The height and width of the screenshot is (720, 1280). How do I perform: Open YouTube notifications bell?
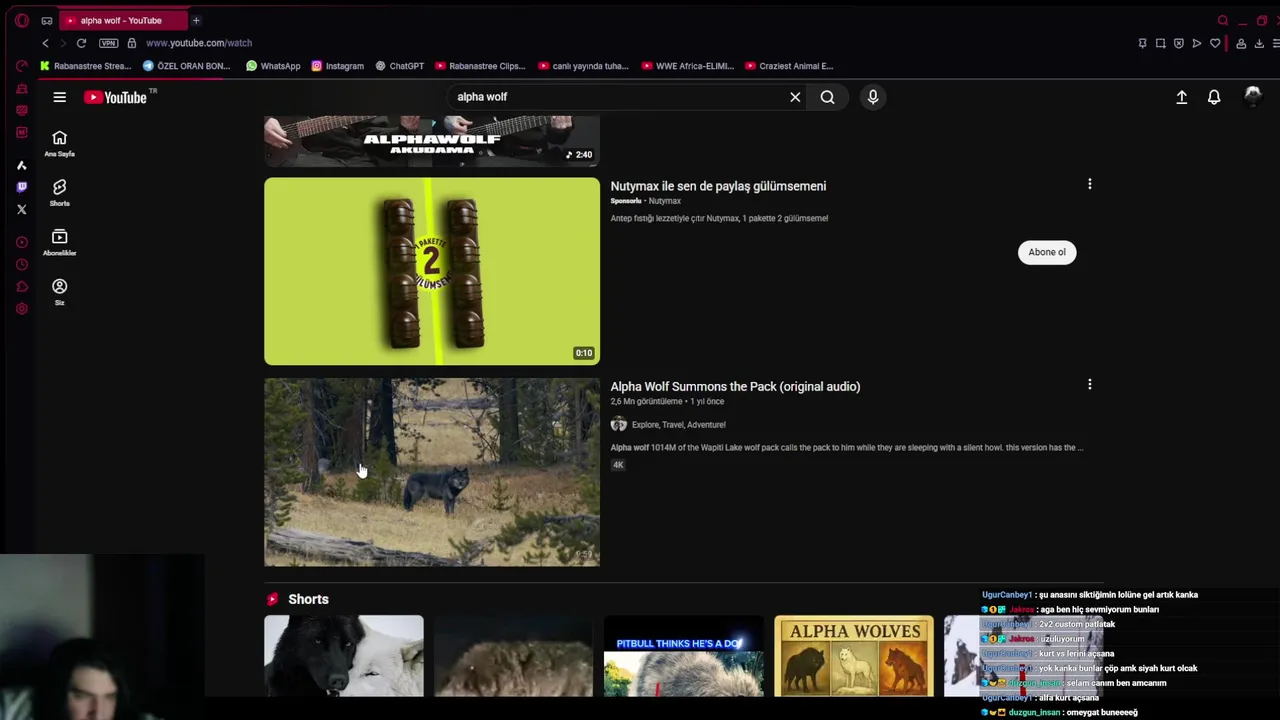point(1214,97)
